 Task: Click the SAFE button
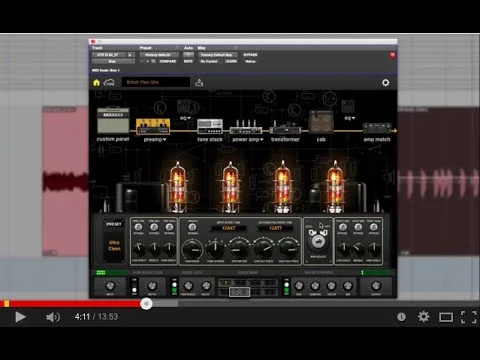coord(188,61)
